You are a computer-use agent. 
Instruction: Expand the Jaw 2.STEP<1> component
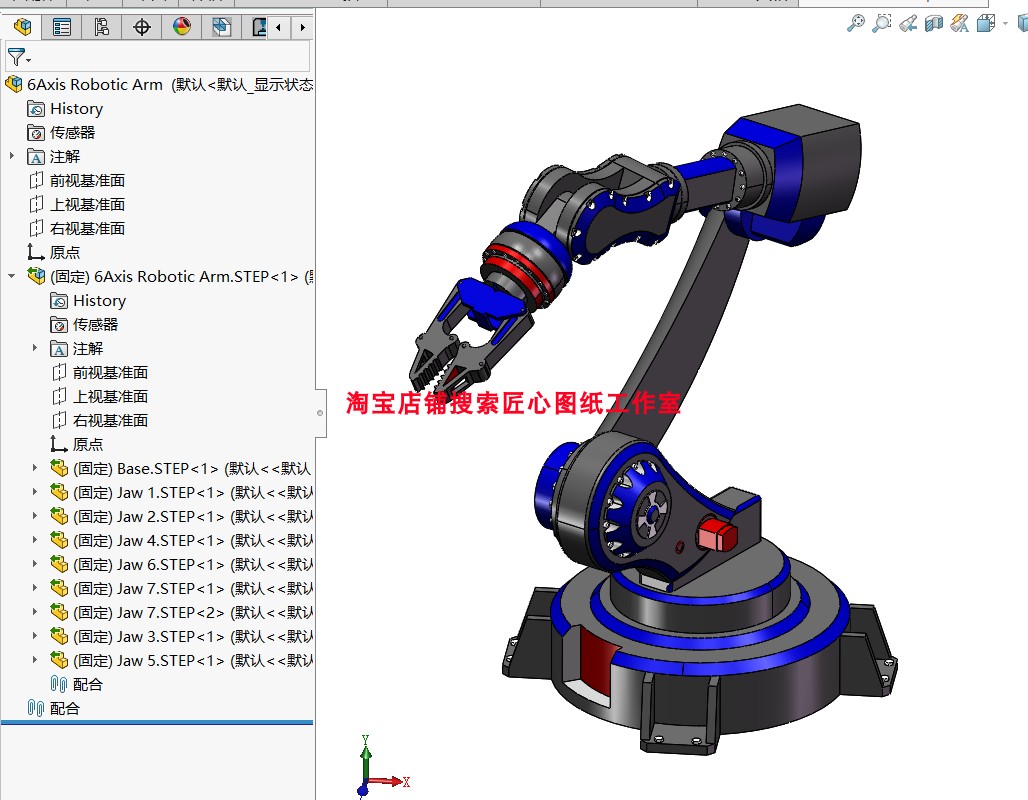tap(35, 516)
